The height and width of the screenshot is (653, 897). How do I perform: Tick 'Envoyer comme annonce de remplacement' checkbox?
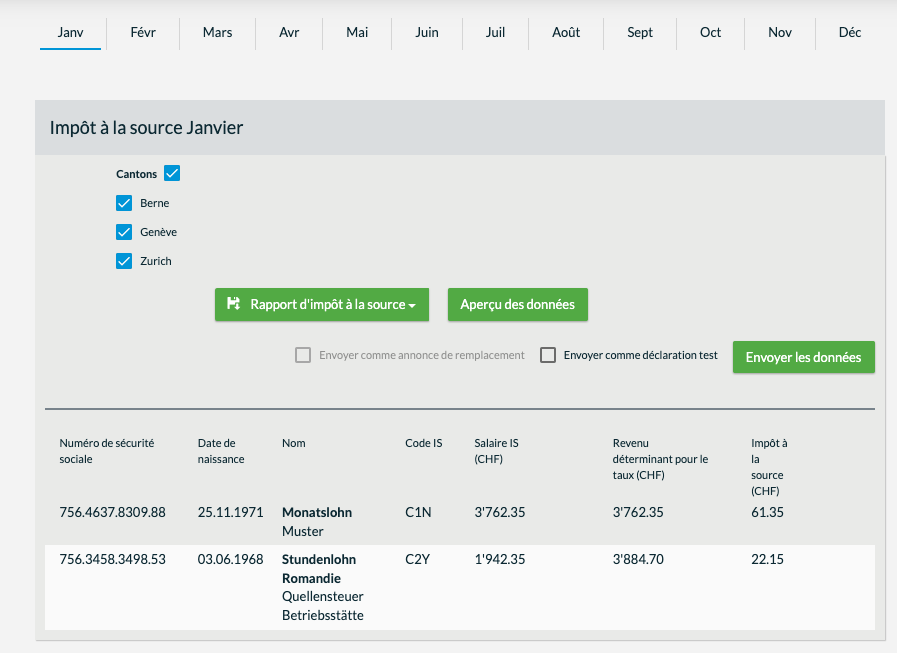click(x=303, y=355)
